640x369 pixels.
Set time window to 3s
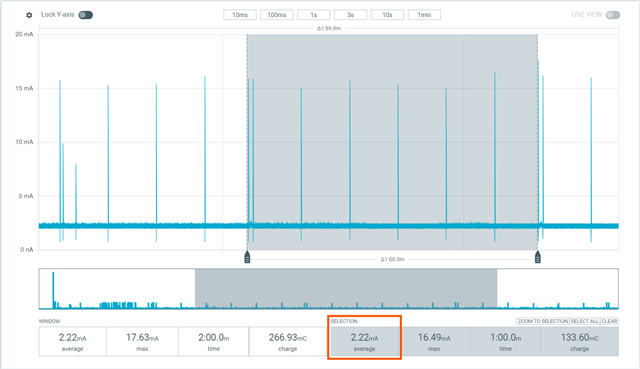[x=350, y=15]
